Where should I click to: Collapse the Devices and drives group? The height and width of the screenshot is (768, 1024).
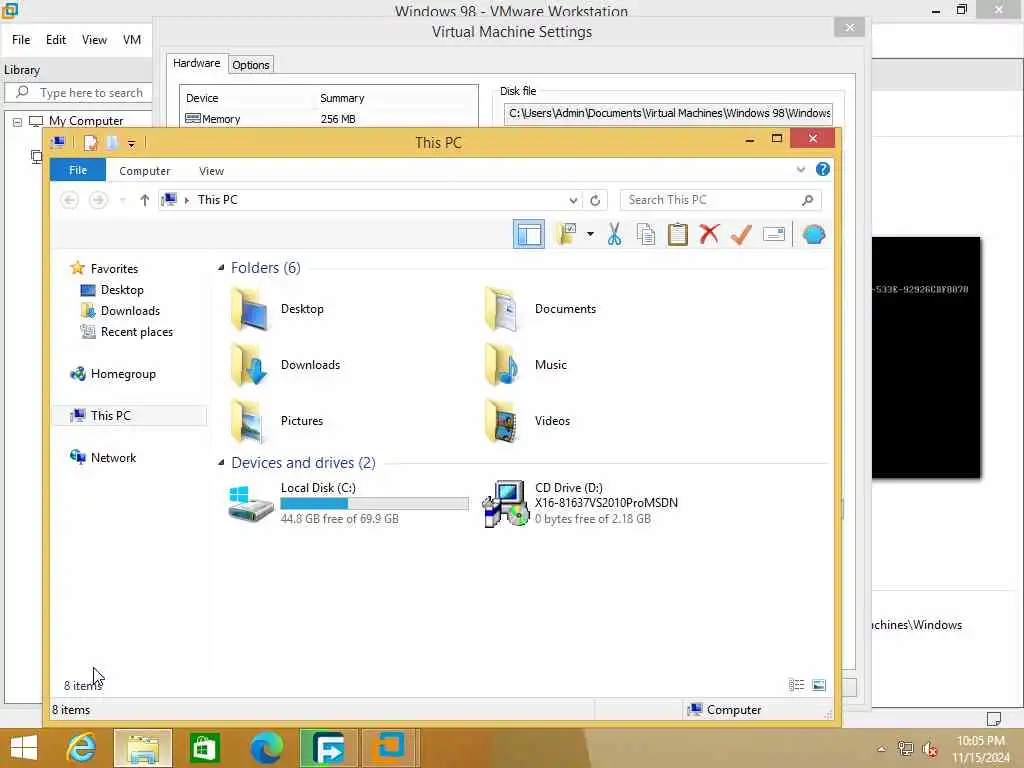221,462
